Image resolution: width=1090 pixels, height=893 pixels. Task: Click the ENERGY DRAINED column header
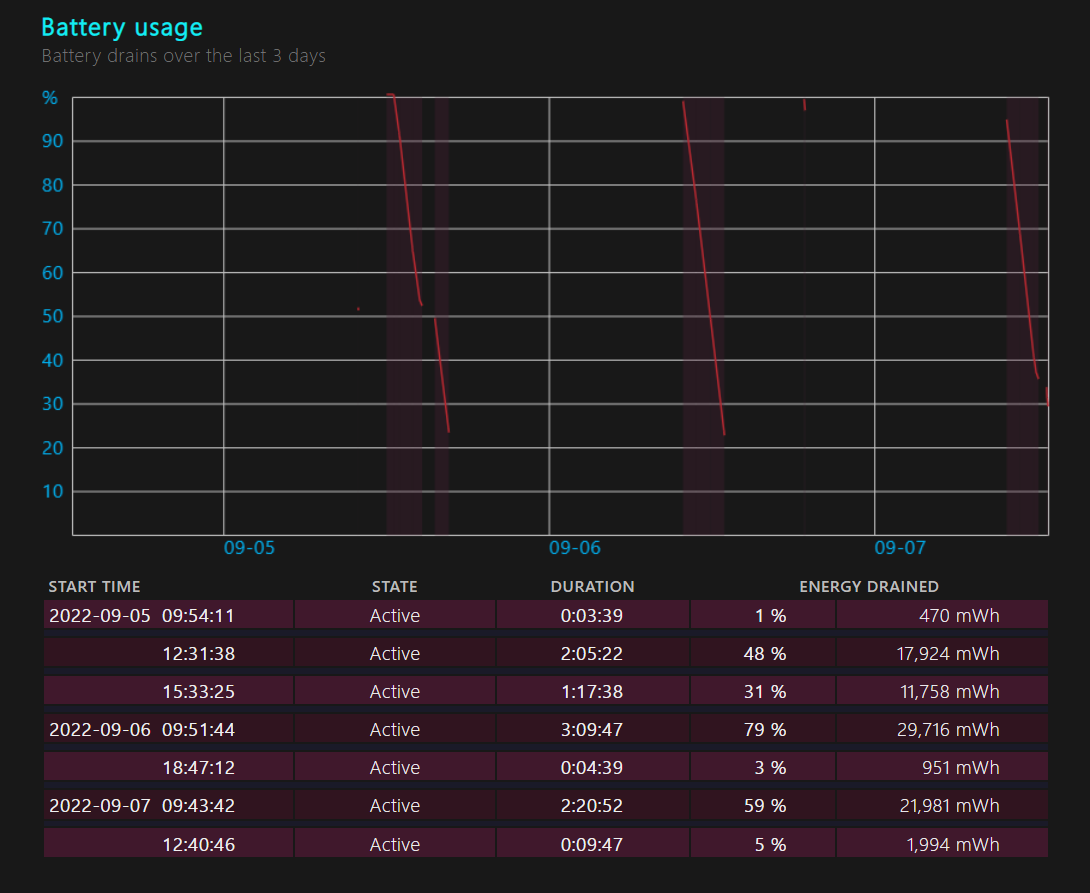[869, 587]
